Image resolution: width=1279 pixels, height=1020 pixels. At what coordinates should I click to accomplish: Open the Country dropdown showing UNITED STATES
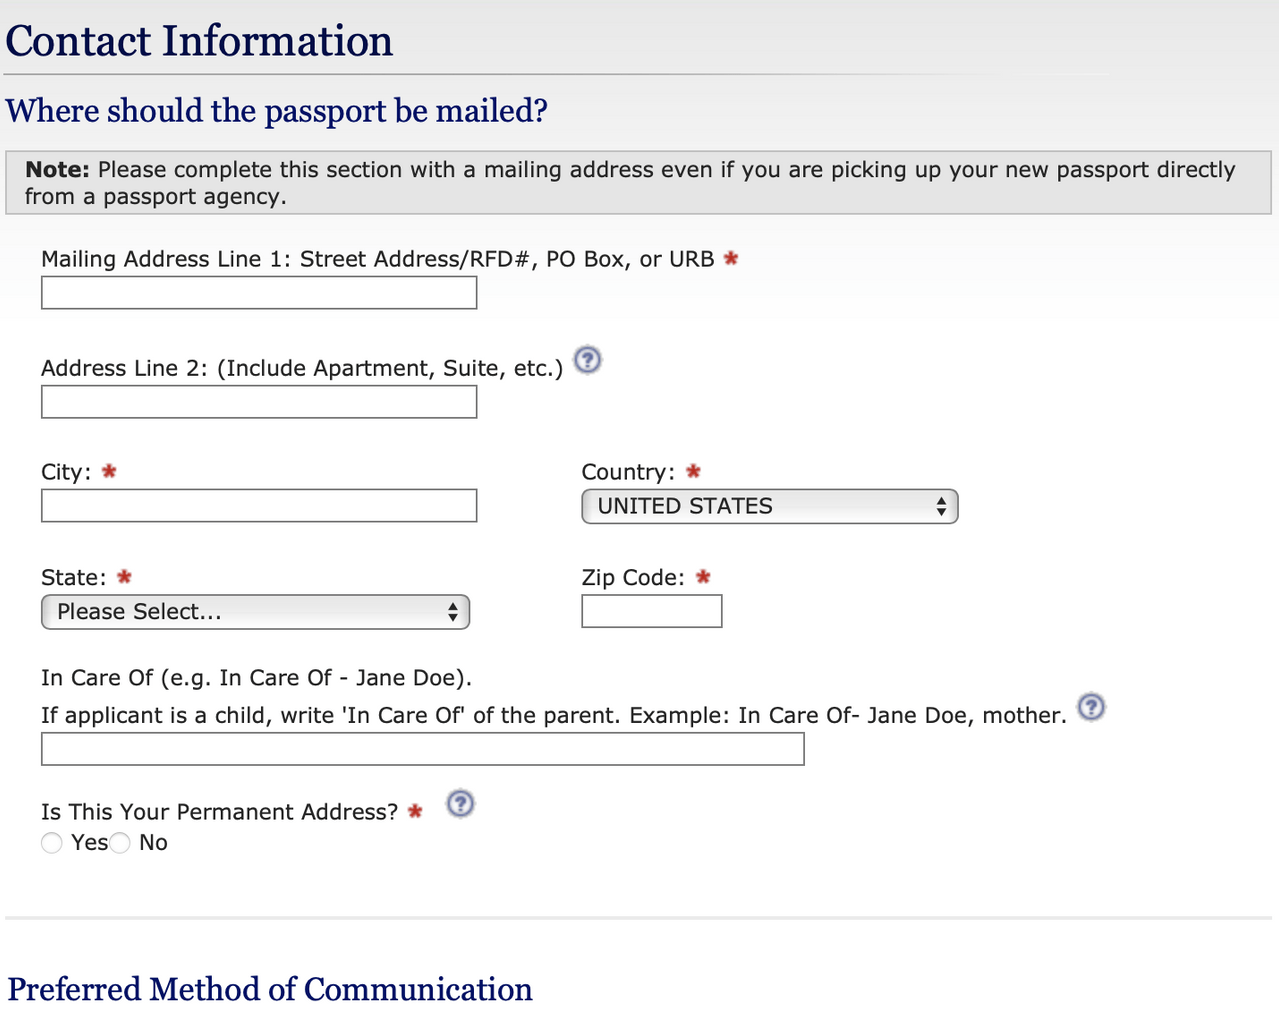(770, 506)
